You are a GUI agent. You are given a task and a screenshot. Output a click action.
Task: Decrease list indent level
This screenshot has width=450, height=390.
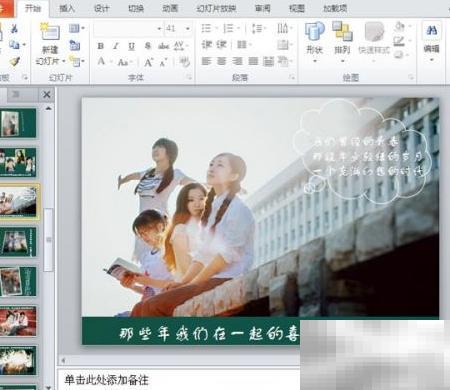point(207,44)
